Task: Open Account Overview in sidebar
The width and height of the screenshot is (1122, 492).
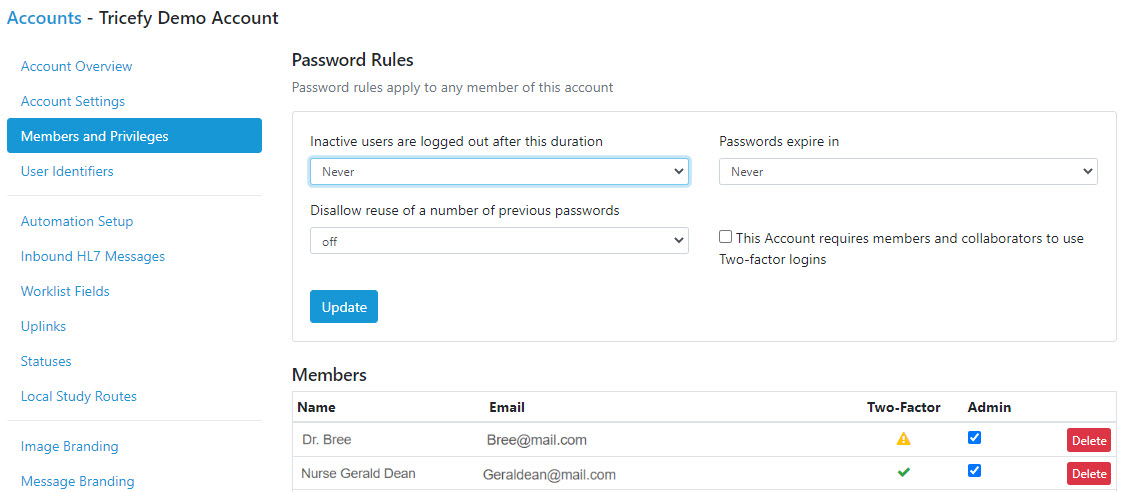Action: click(77, 67)
